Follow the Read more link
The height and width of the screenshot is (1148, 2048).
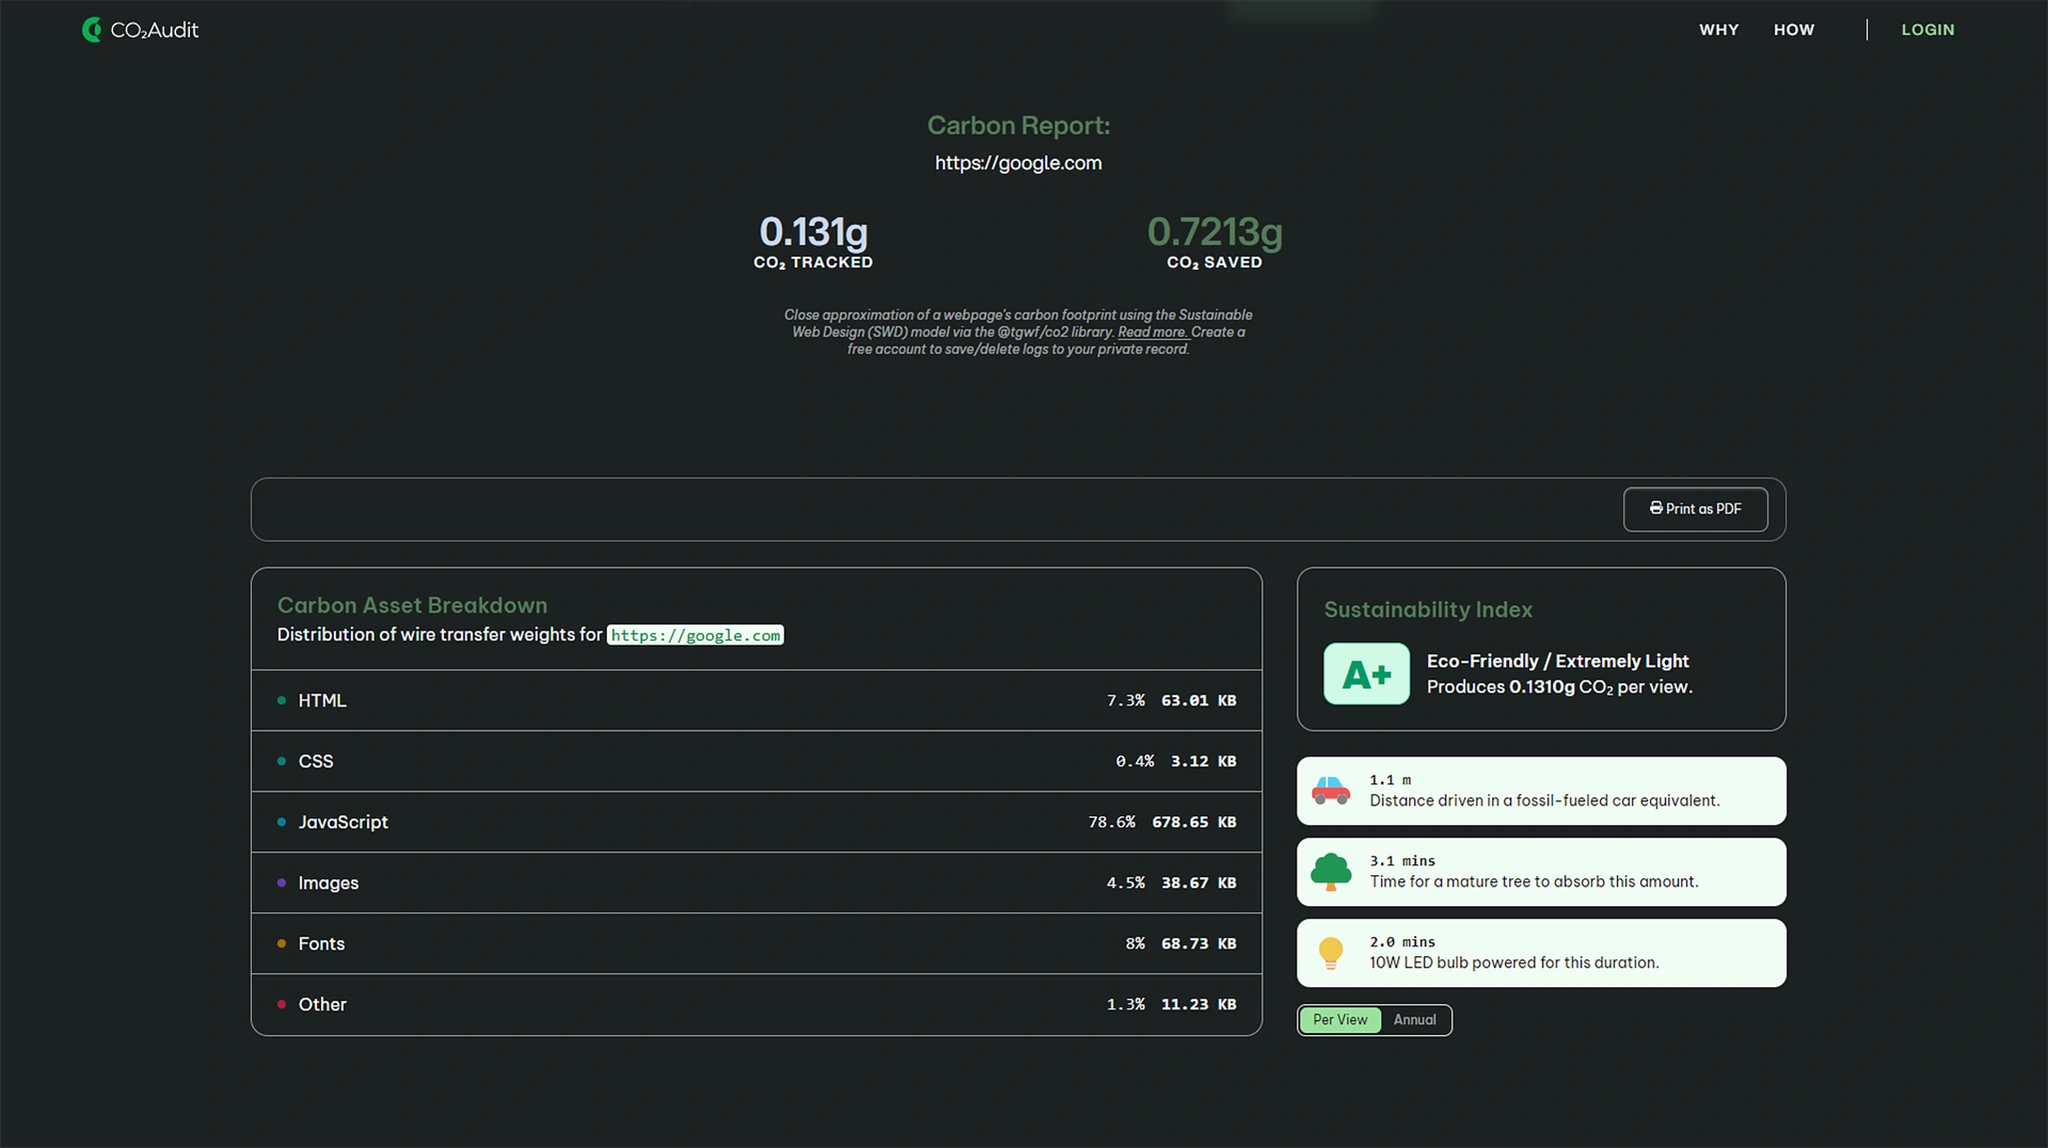click(x=1152, y=332)
